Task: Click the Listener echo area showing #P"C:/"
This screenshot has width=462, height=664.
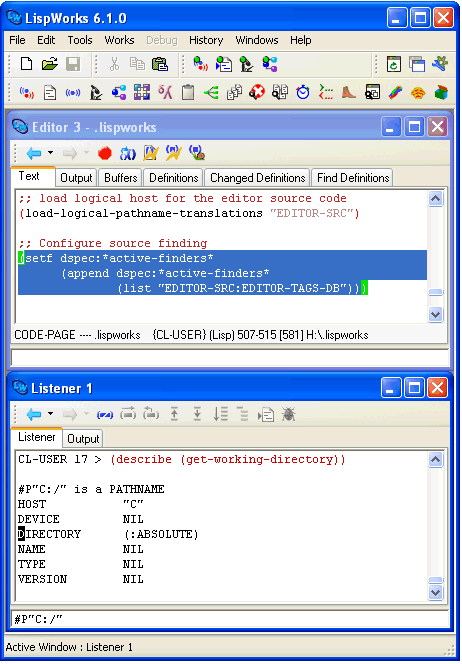Action: (230, 619)
